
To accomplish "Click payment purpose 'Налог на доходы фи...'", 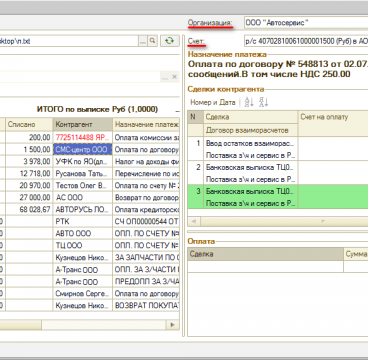I will [x=146, y=162].
